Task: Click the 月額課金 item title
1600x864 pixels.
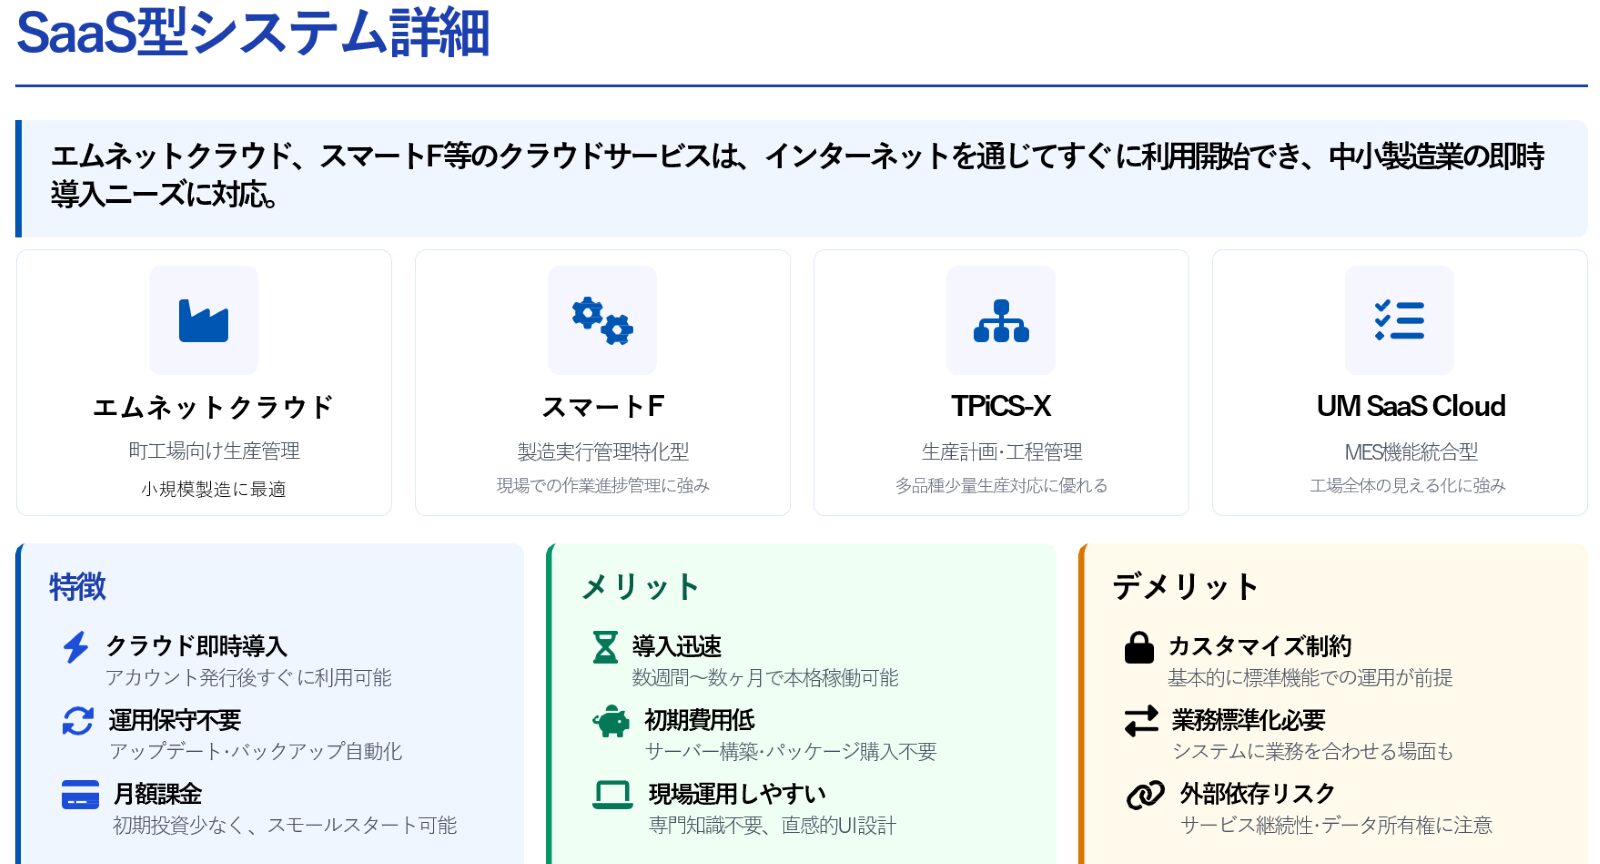Action: [x=157, y=794]
